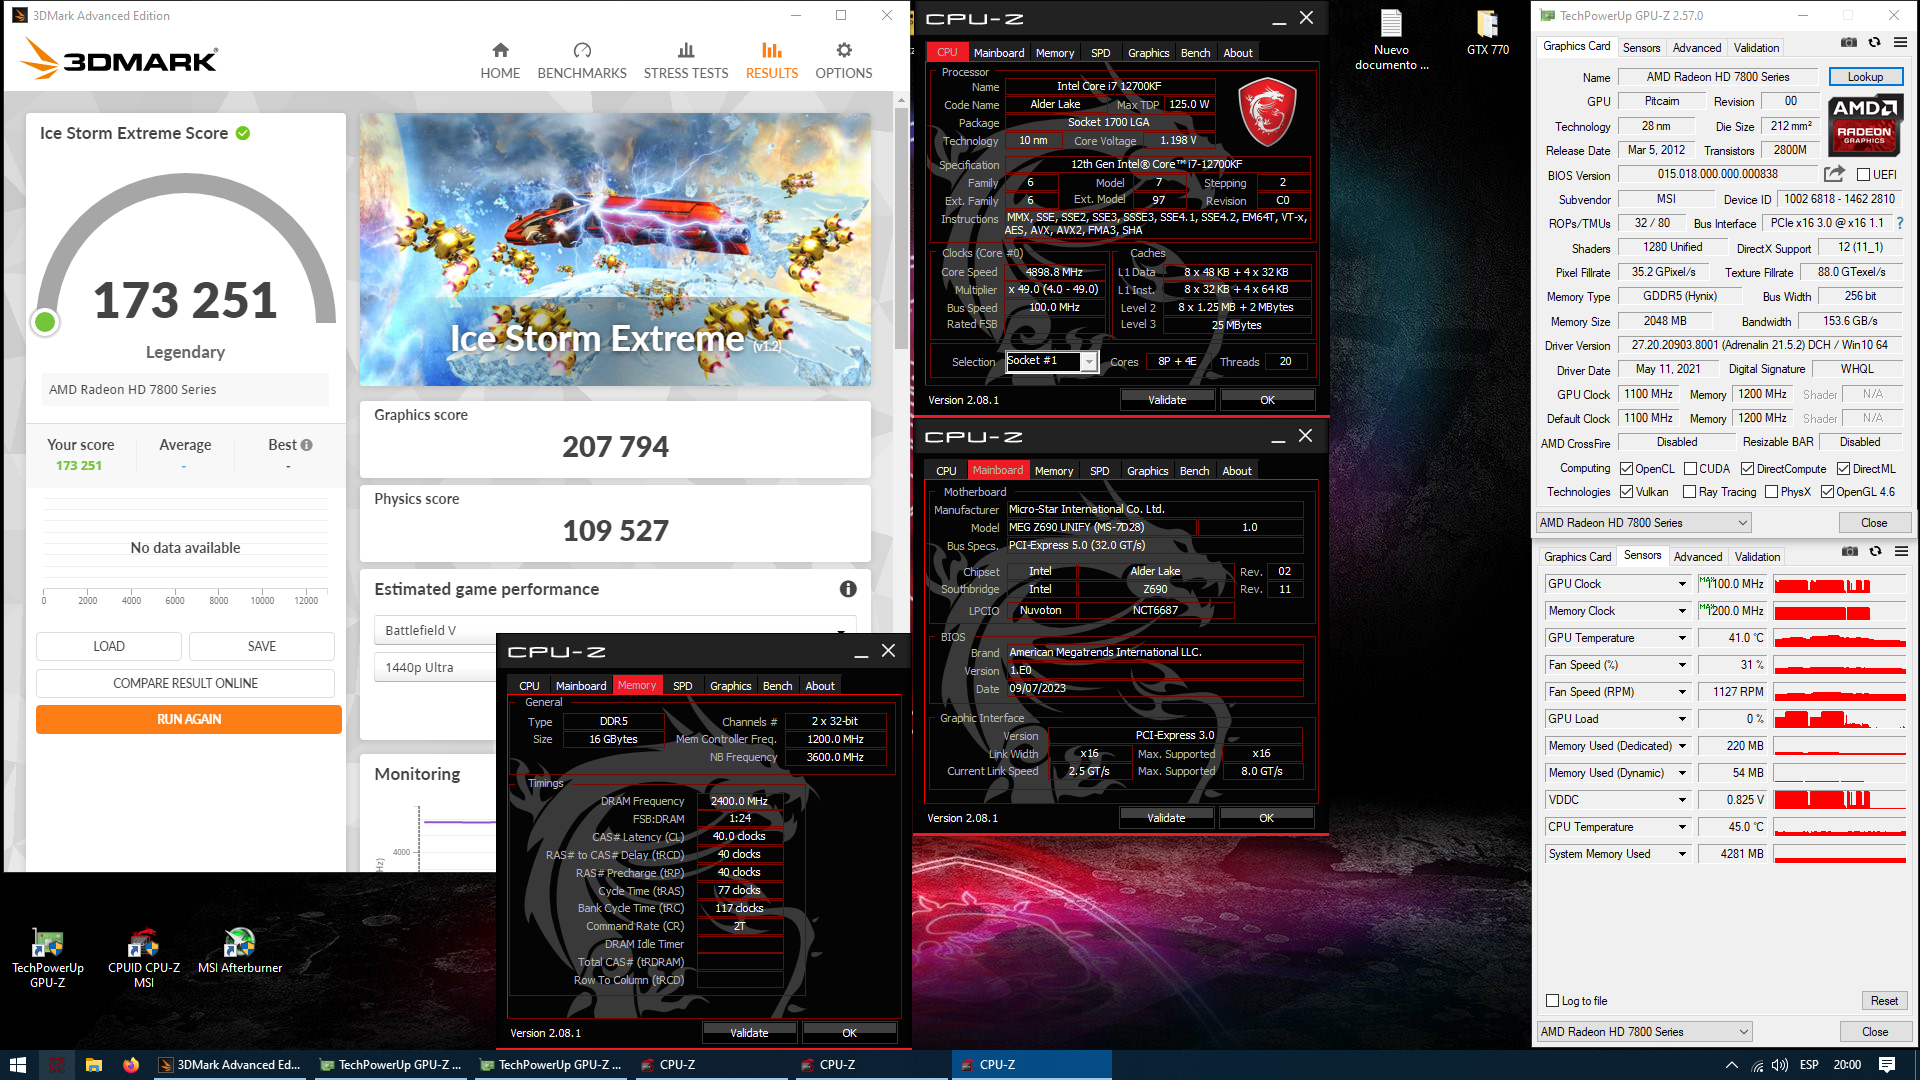Toggle OpenCL checkbox in GPU-Z
Screen dimensions: 1920x1080
click(1627, 469)
